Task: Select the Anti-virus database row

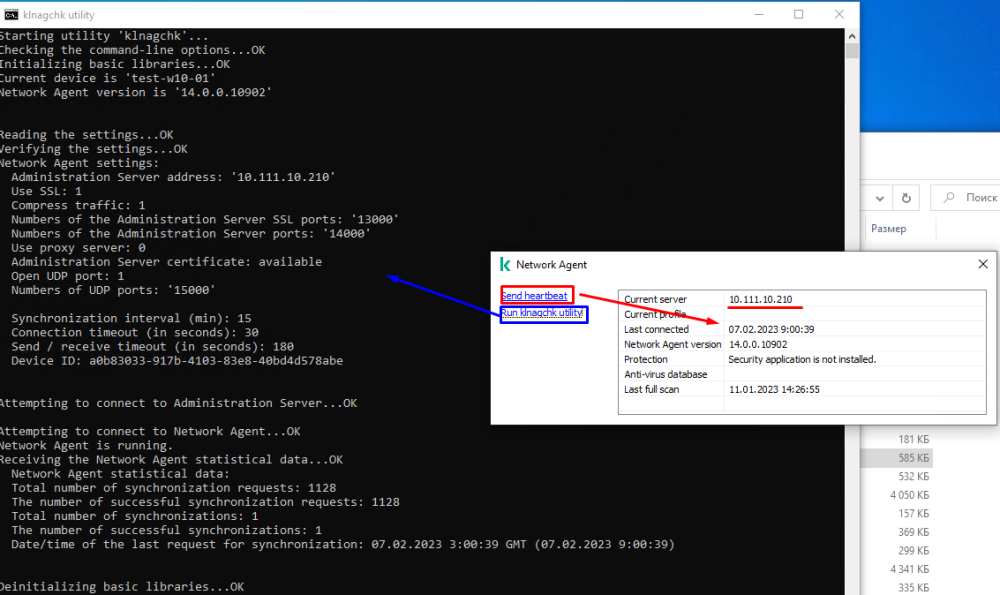Action: pyautogui.click(x=802, y=374)
